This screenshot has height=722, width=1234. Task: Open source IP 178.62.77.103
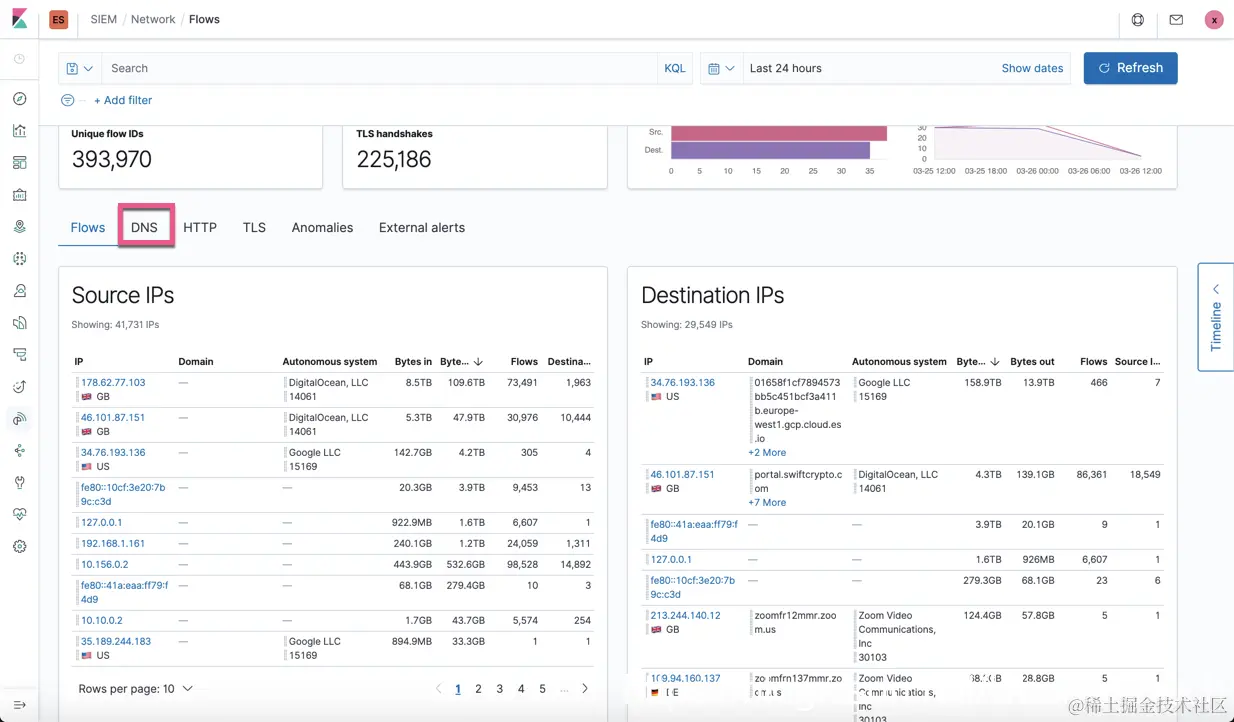pos(113,383)
